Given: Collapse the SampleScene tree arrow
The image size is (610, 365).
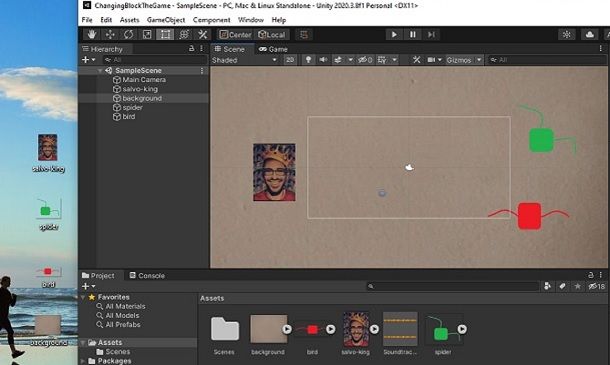Looking at the screenshot, I should point(100,70).
